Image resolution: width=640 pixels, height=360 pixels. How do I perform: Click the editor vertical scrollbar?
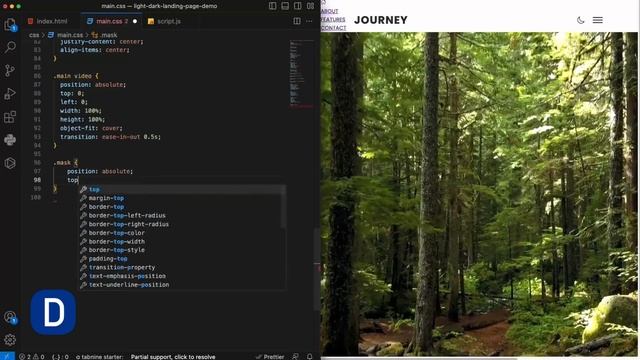[317, 269]
